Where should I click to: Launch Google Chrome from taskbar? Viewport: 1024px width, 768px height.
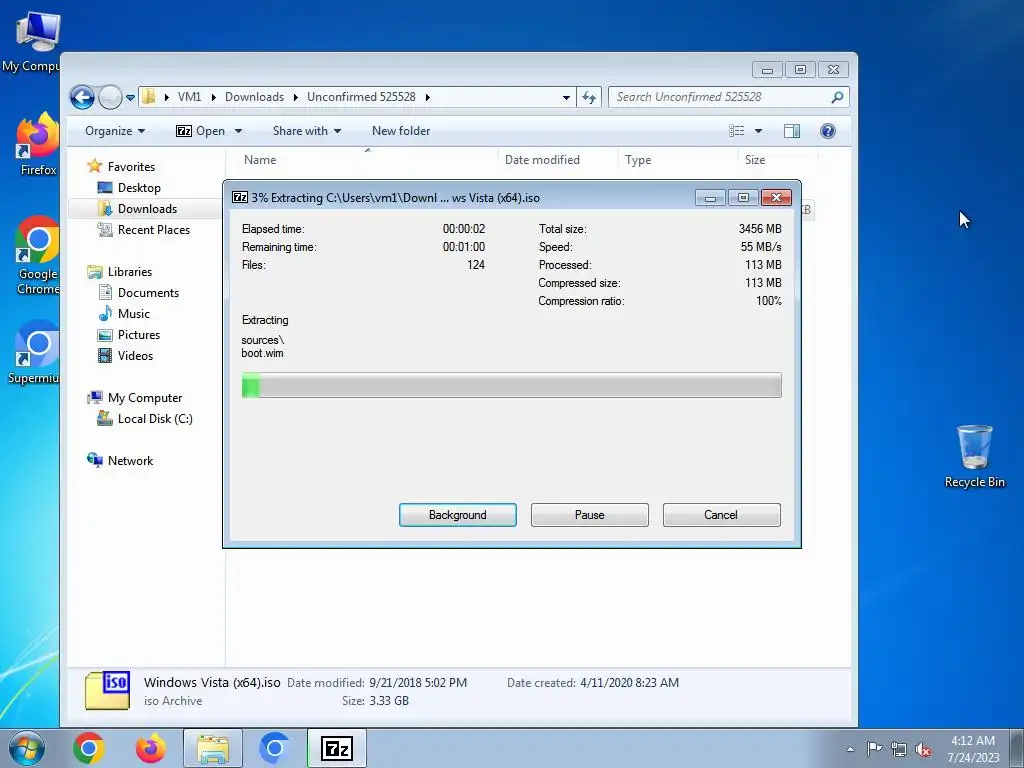tap(89, 748)
